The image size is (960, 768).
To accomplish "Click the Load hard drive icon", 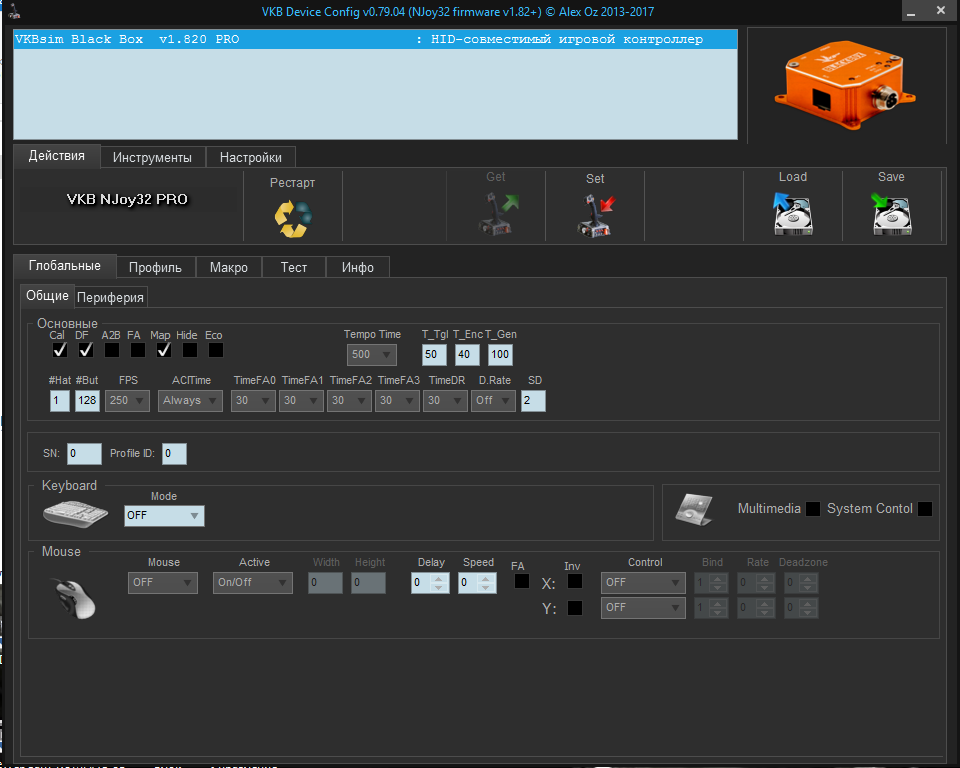I will 793,213.
